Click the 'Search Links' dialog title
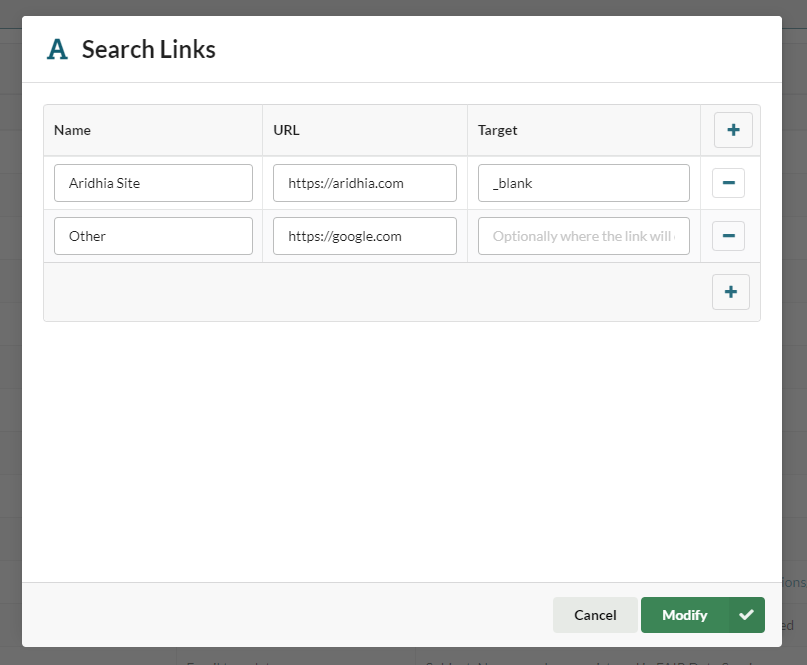Image resolution: width=807 pixels, height=665 pixels. pyautogui.click(x=148, y=50)
